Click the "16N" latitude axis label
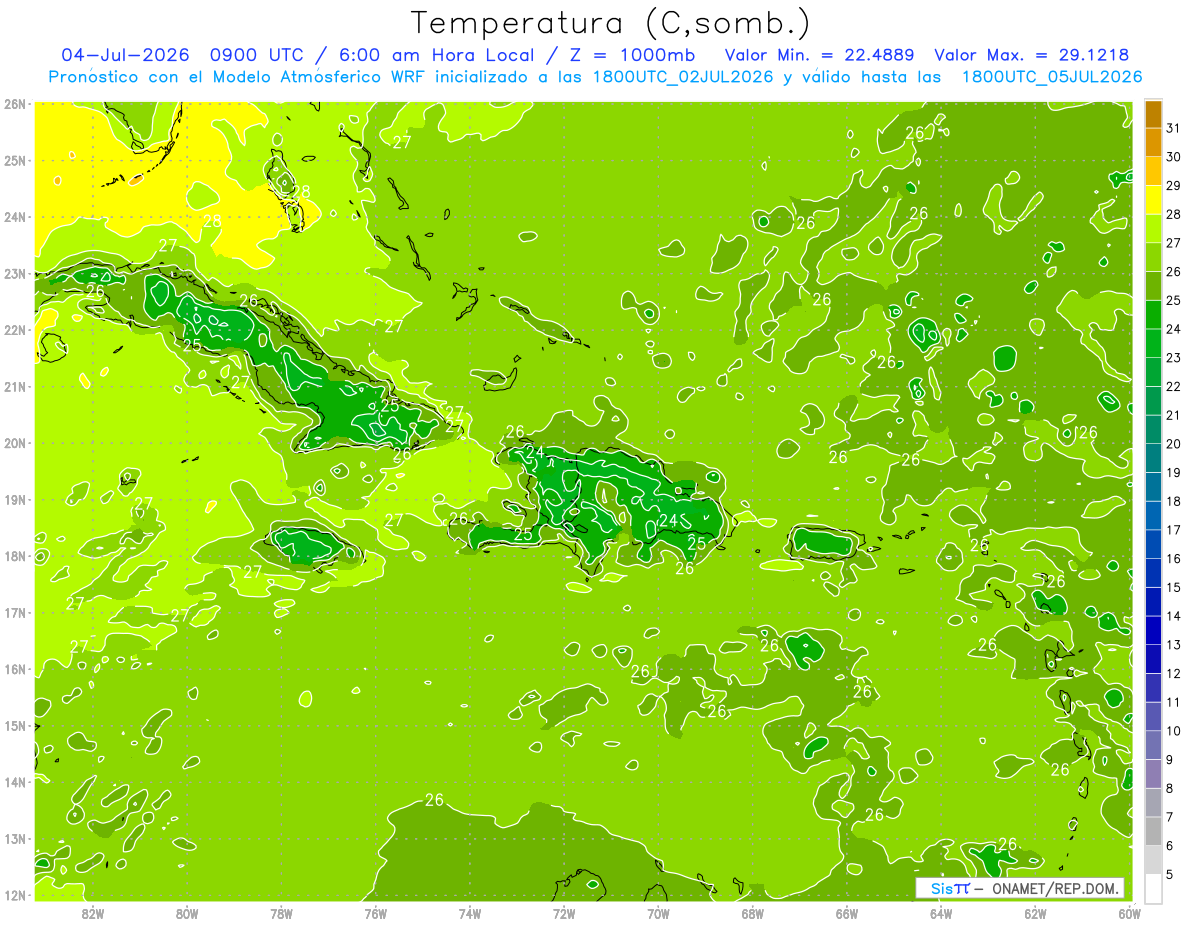 (x=16, y=669)
